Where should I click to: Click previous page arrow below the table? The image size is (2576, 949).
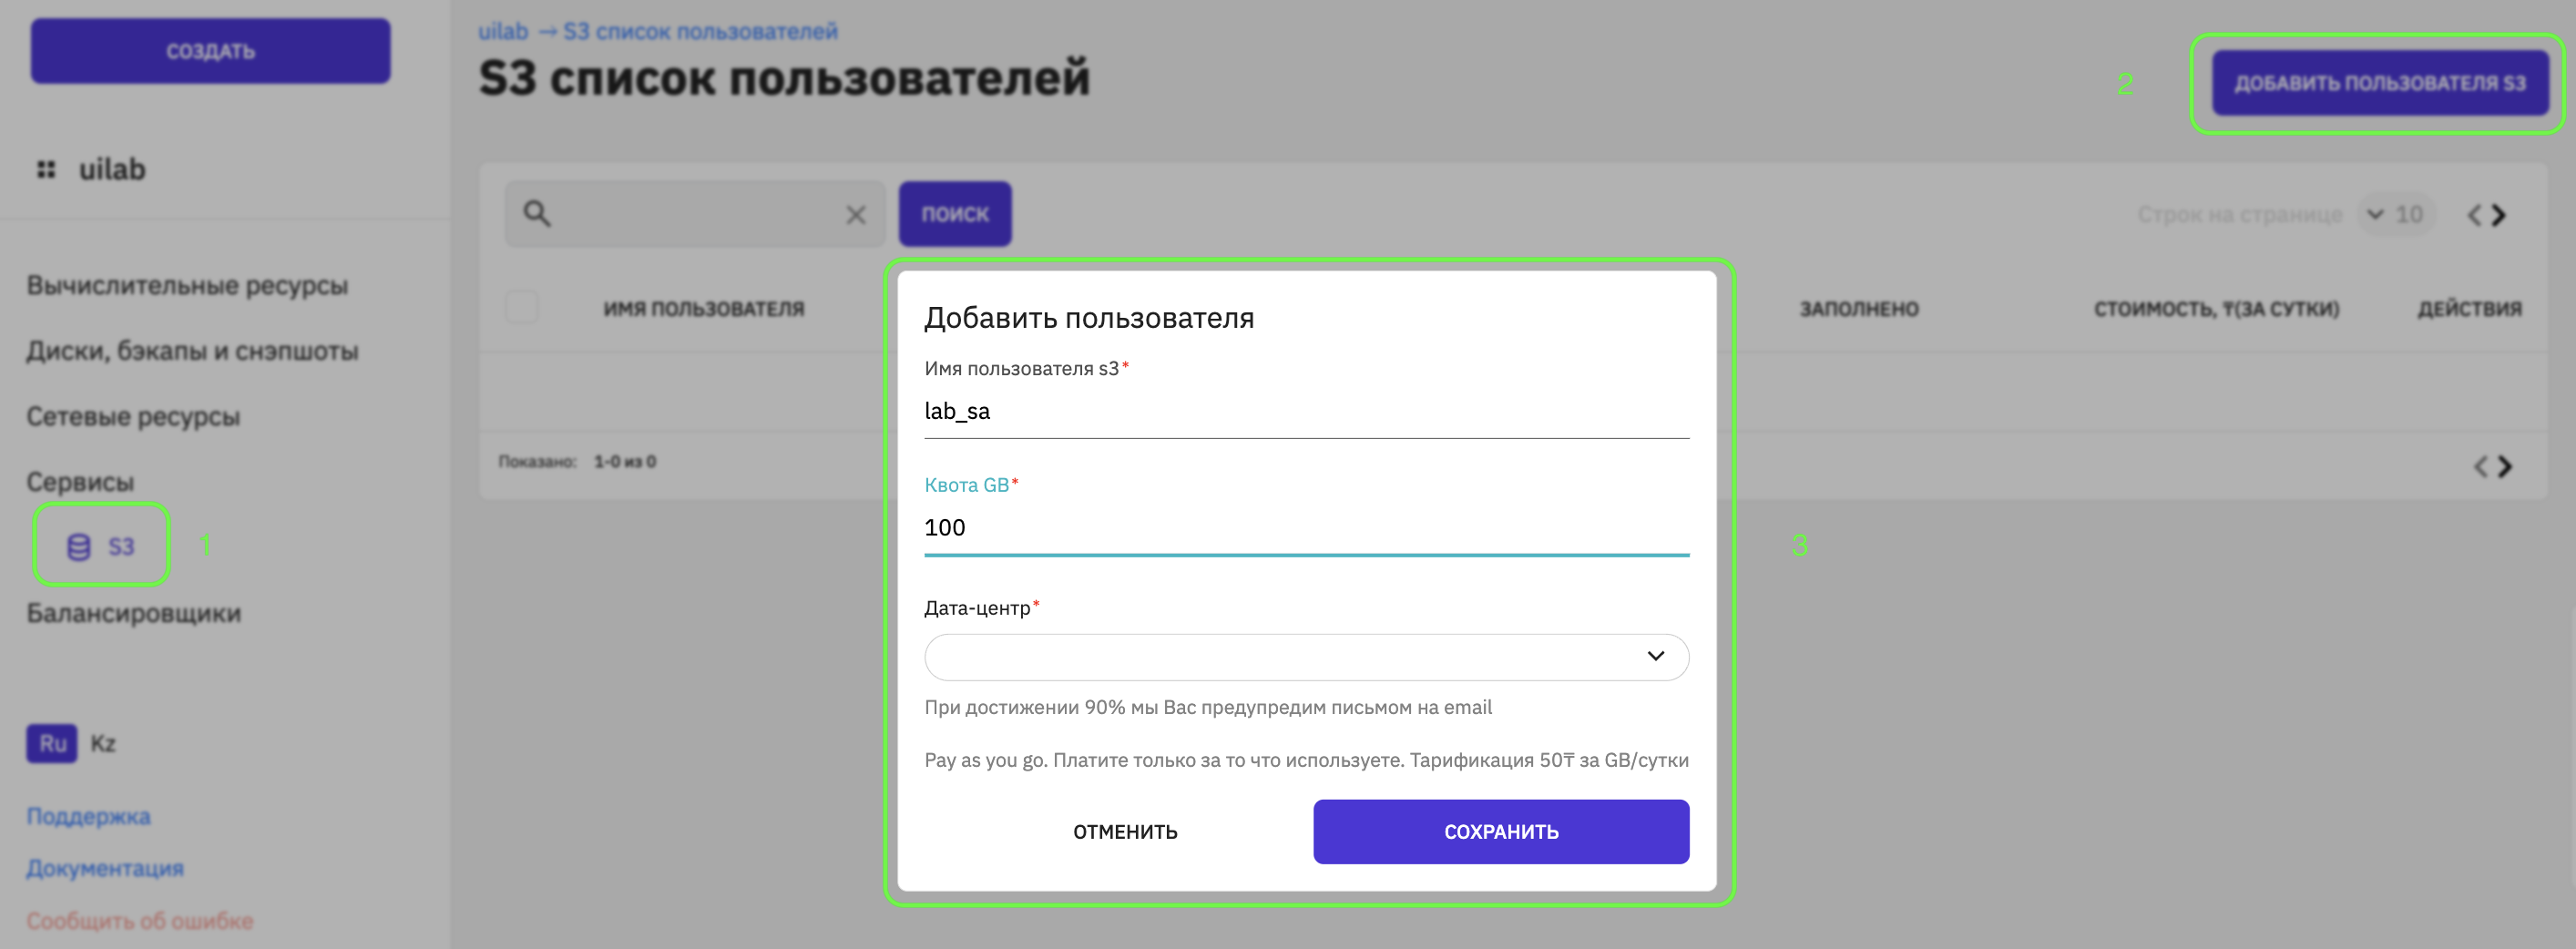pos(2480,466)
